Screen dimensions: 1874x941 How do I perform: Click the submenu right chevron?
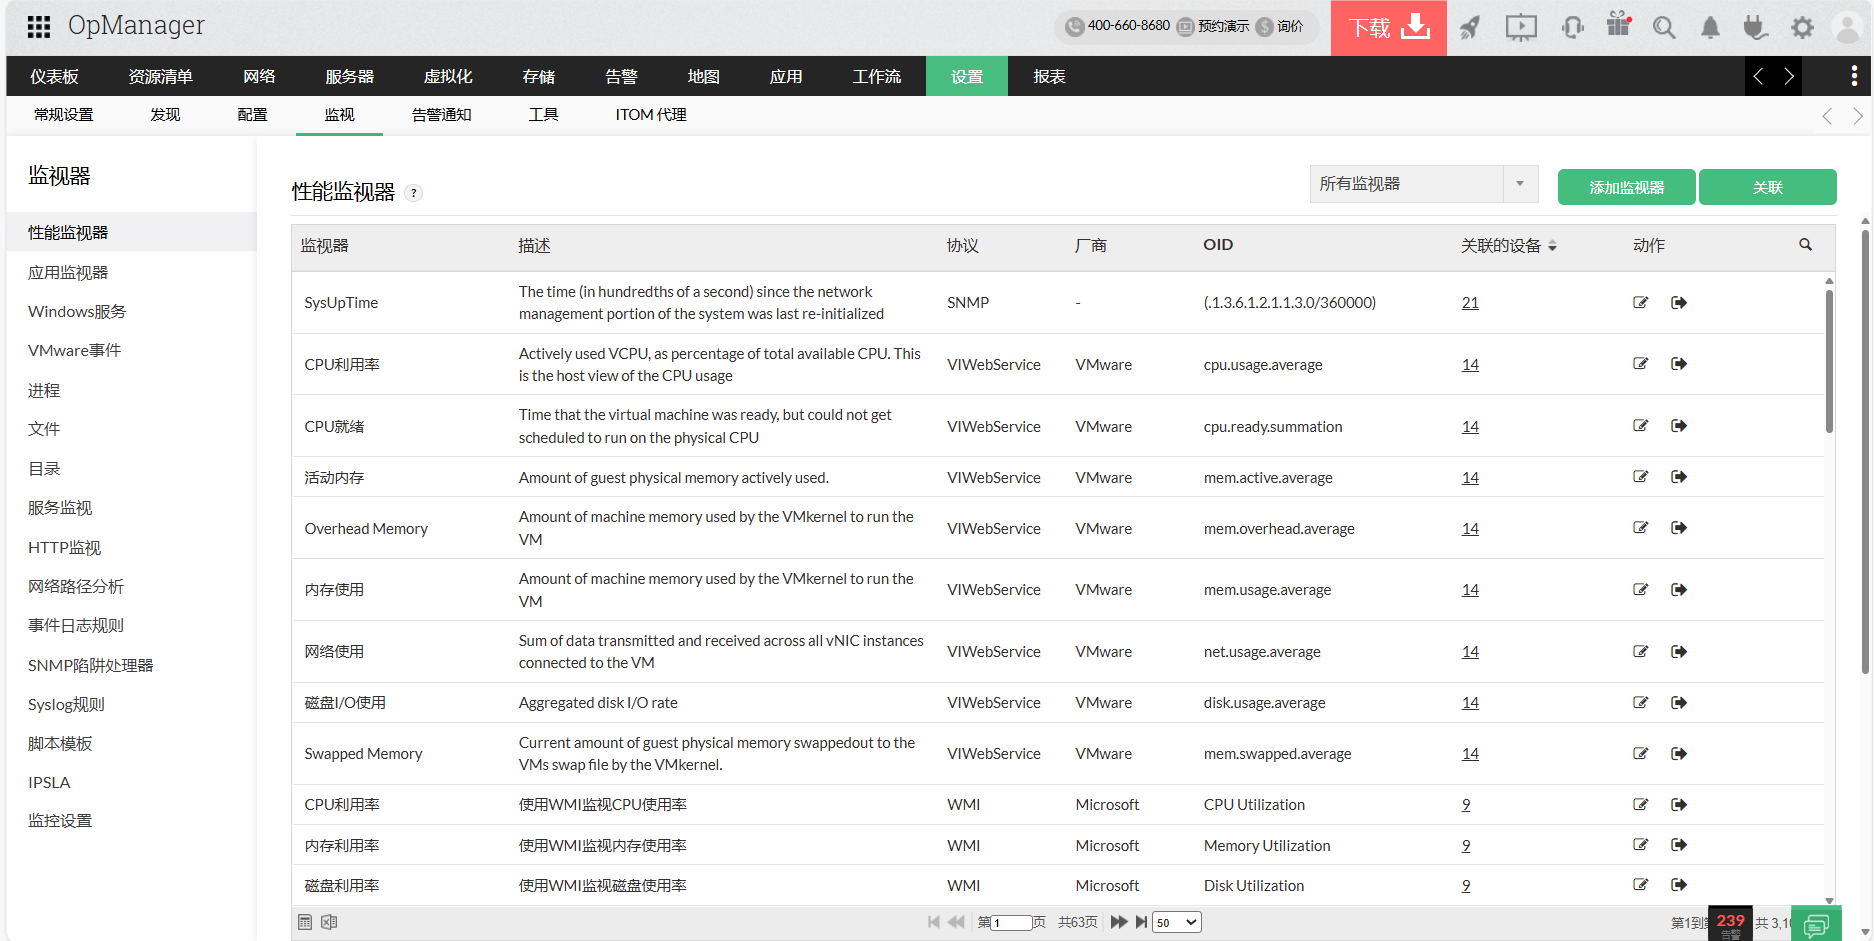[1858, 116]
